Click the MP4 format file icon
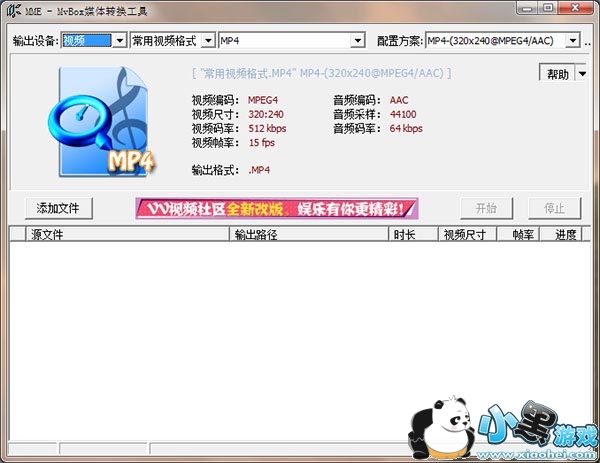 point(102,122)
